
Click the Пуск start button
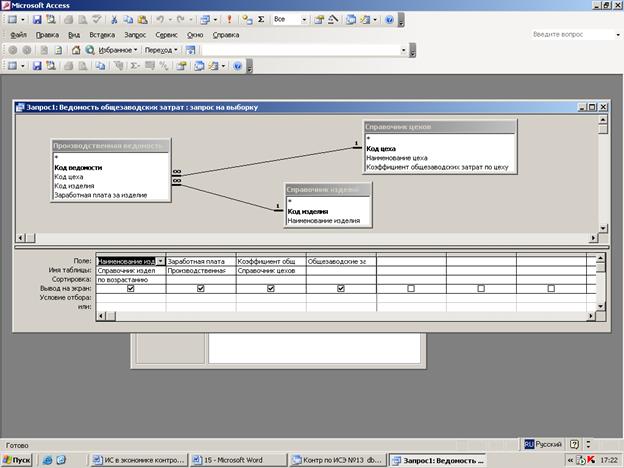tap(17, 459)
